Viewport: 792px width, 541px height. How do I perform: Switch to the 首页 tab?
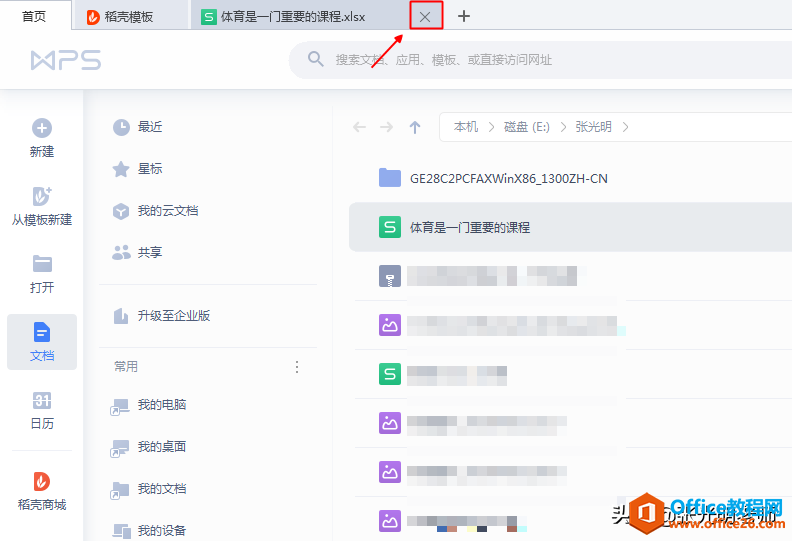[x=34, y=16]
